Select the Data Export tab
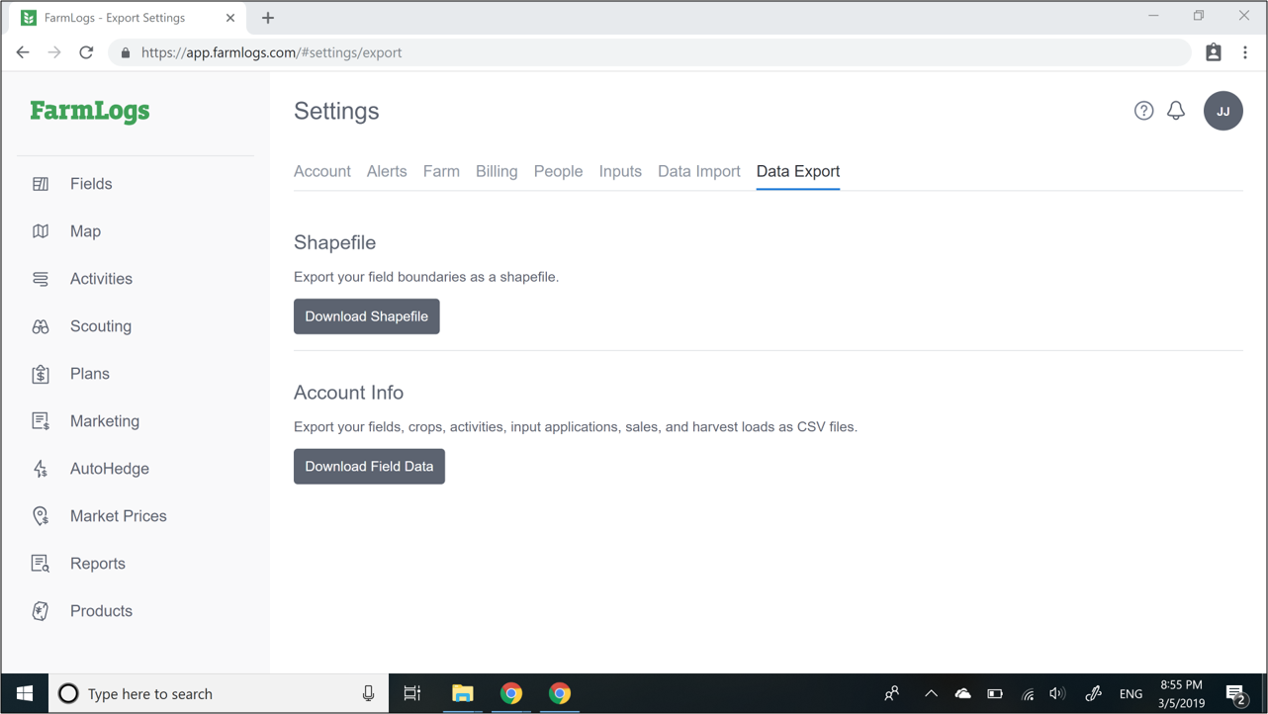1268x714 pixels. tap(798, 171)
